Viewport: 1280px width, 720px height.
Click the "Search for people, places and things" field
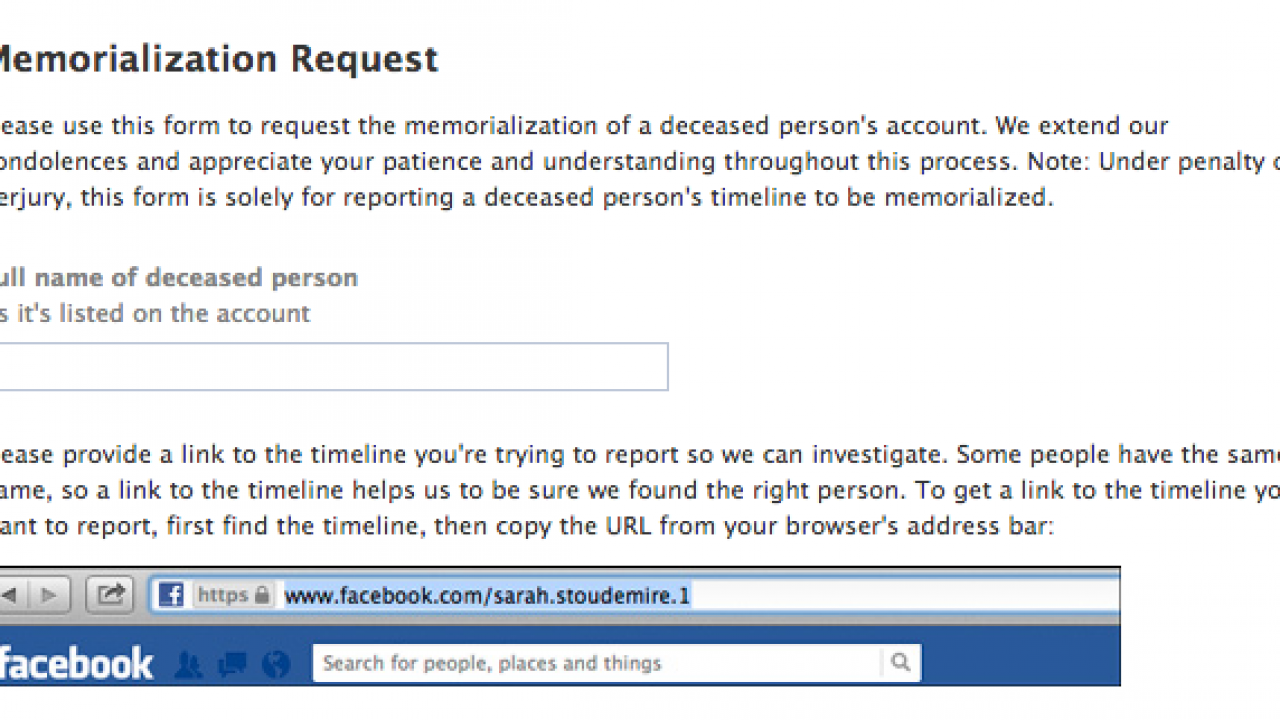coord(600,662)
